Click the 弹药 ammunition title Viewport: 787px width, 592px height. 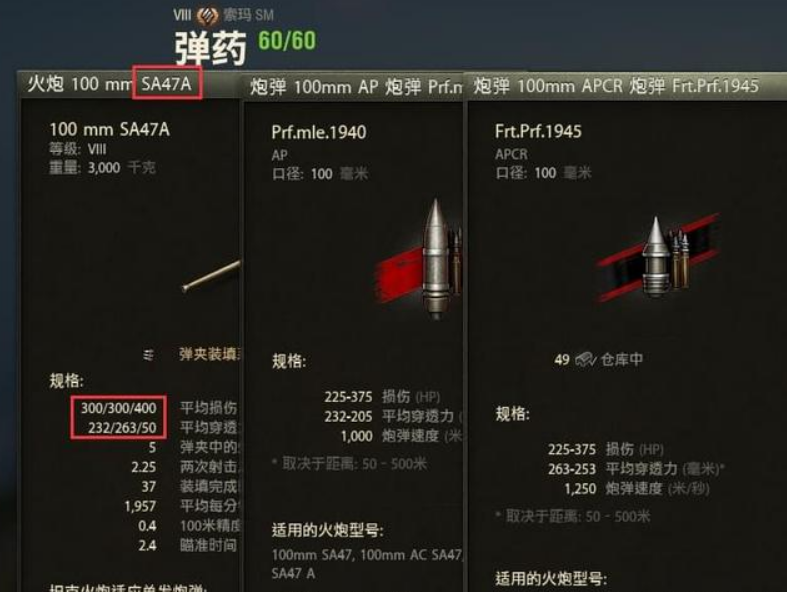point(210,48)
